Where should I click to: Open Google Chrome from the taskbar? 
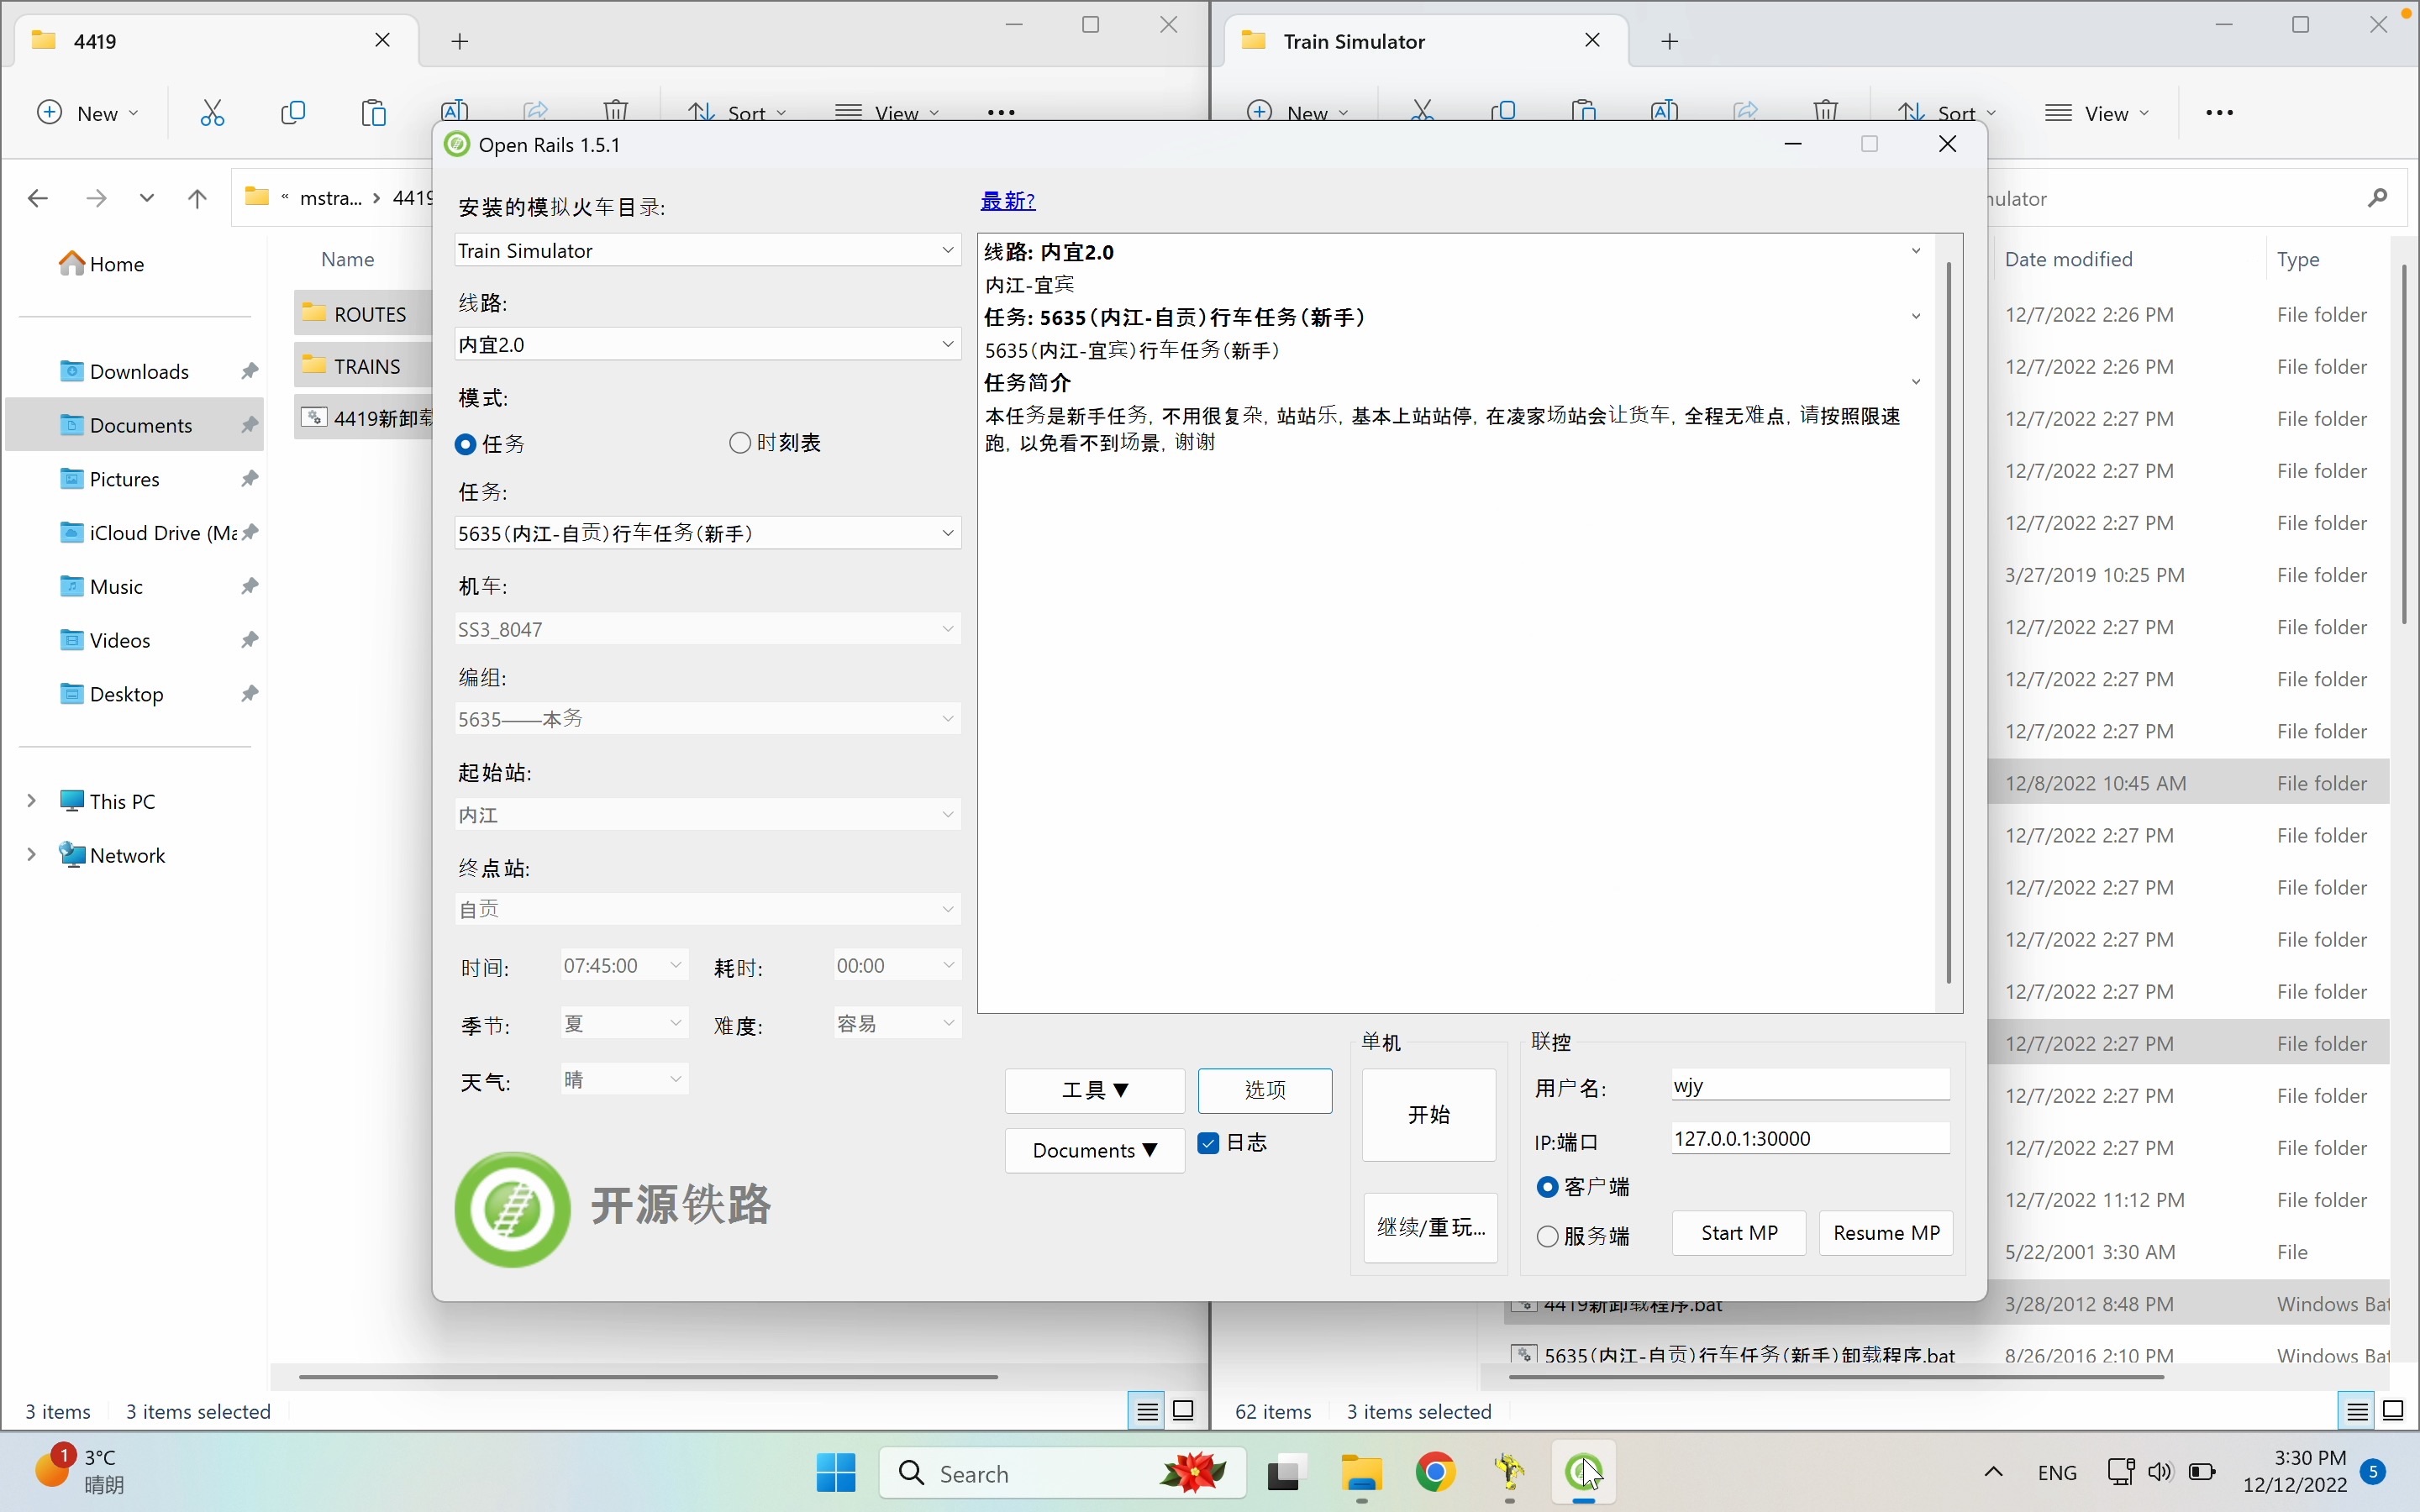click(1435, 1473)
